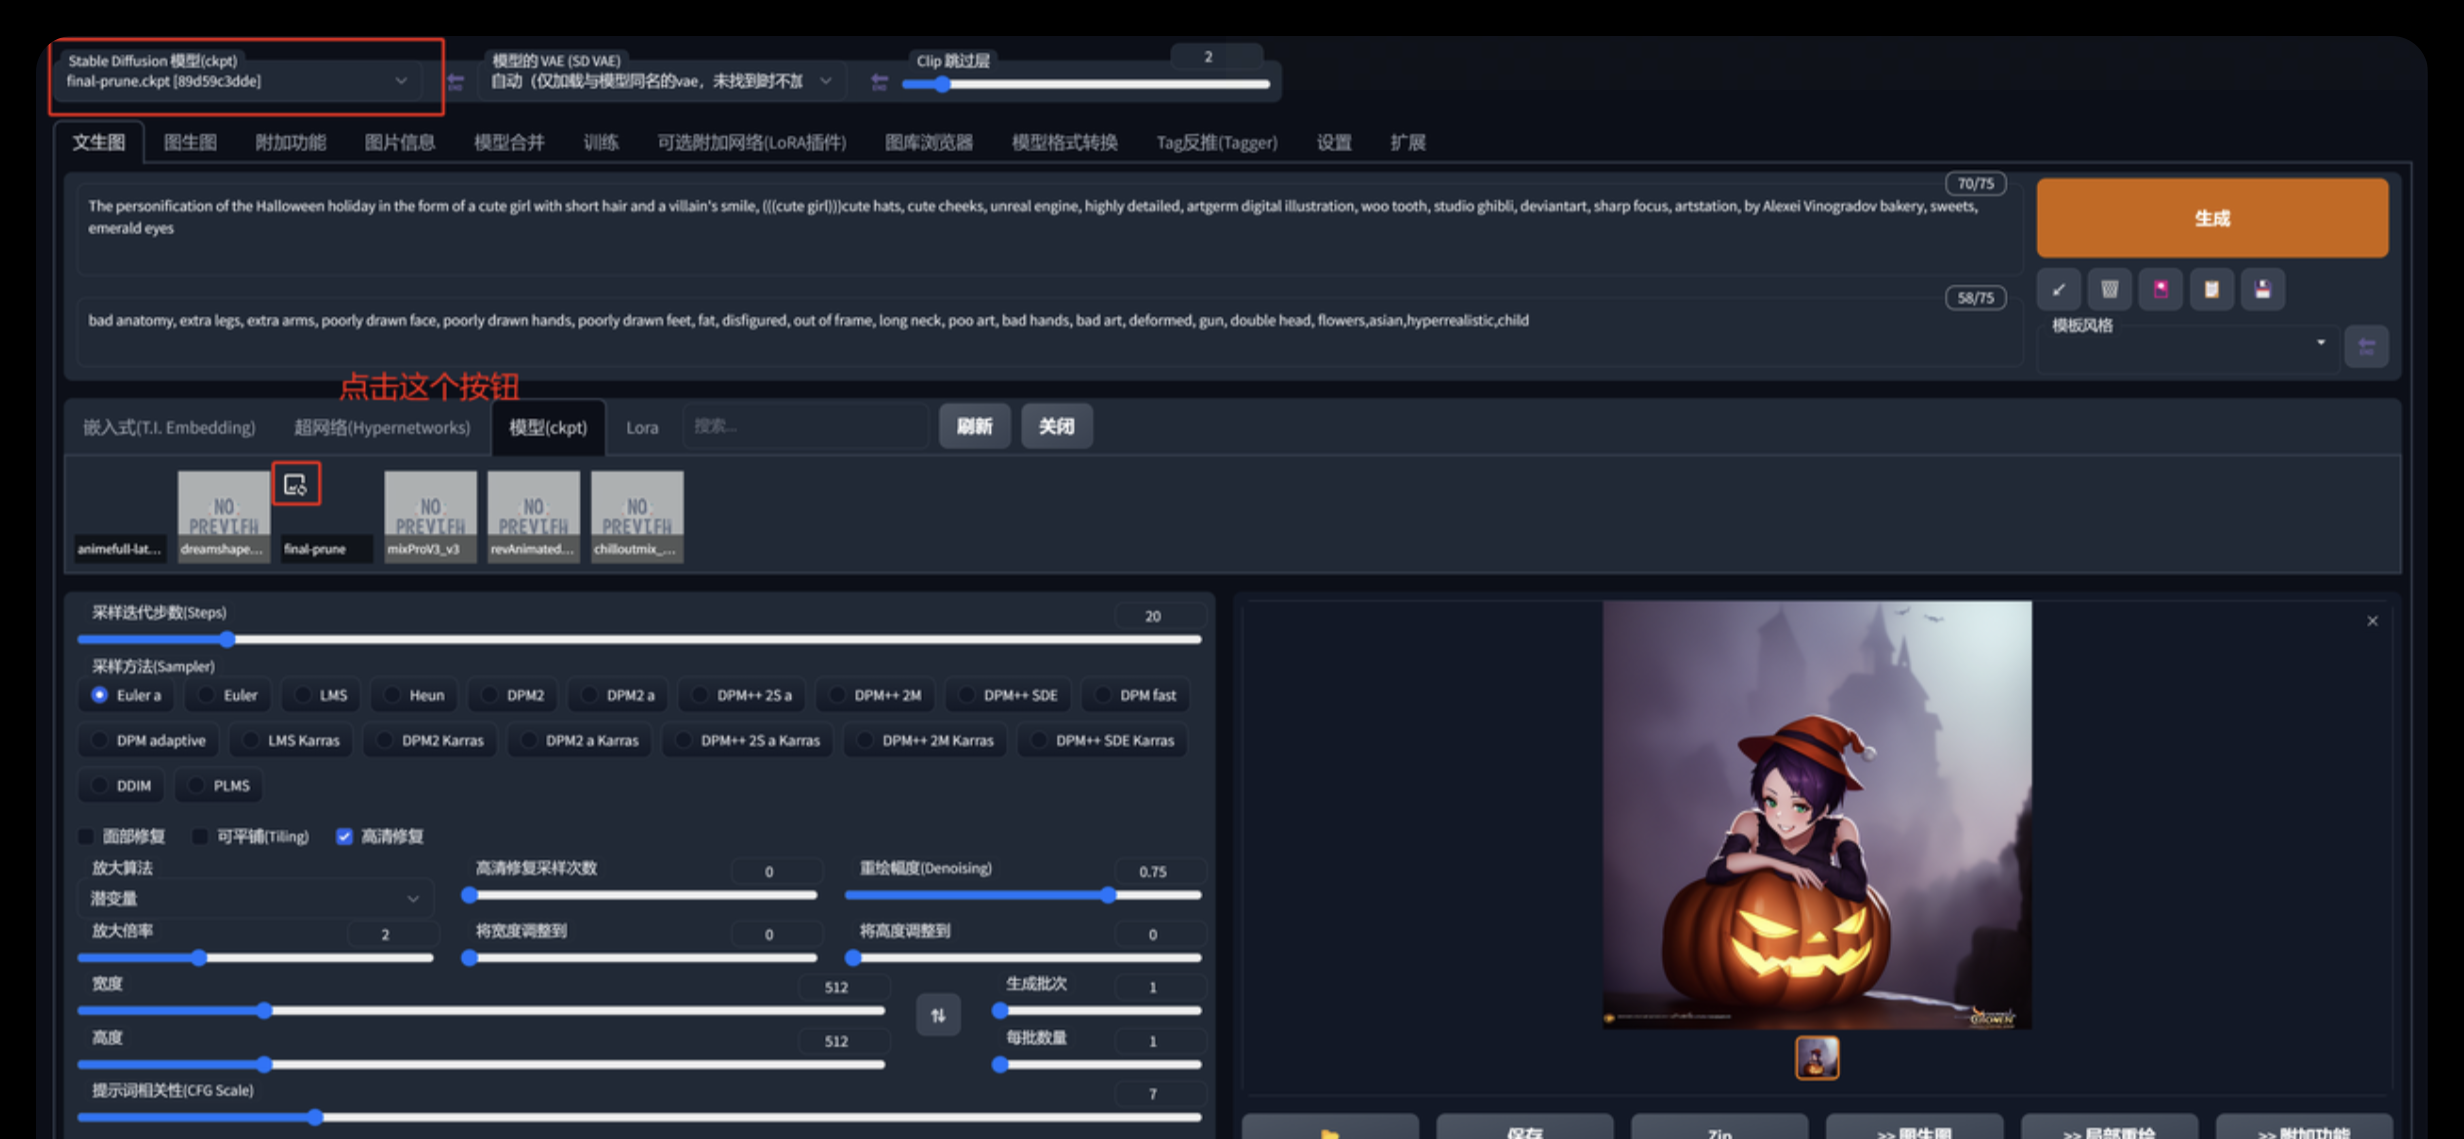Open the 图片信息 tab

tap(399, 142)
